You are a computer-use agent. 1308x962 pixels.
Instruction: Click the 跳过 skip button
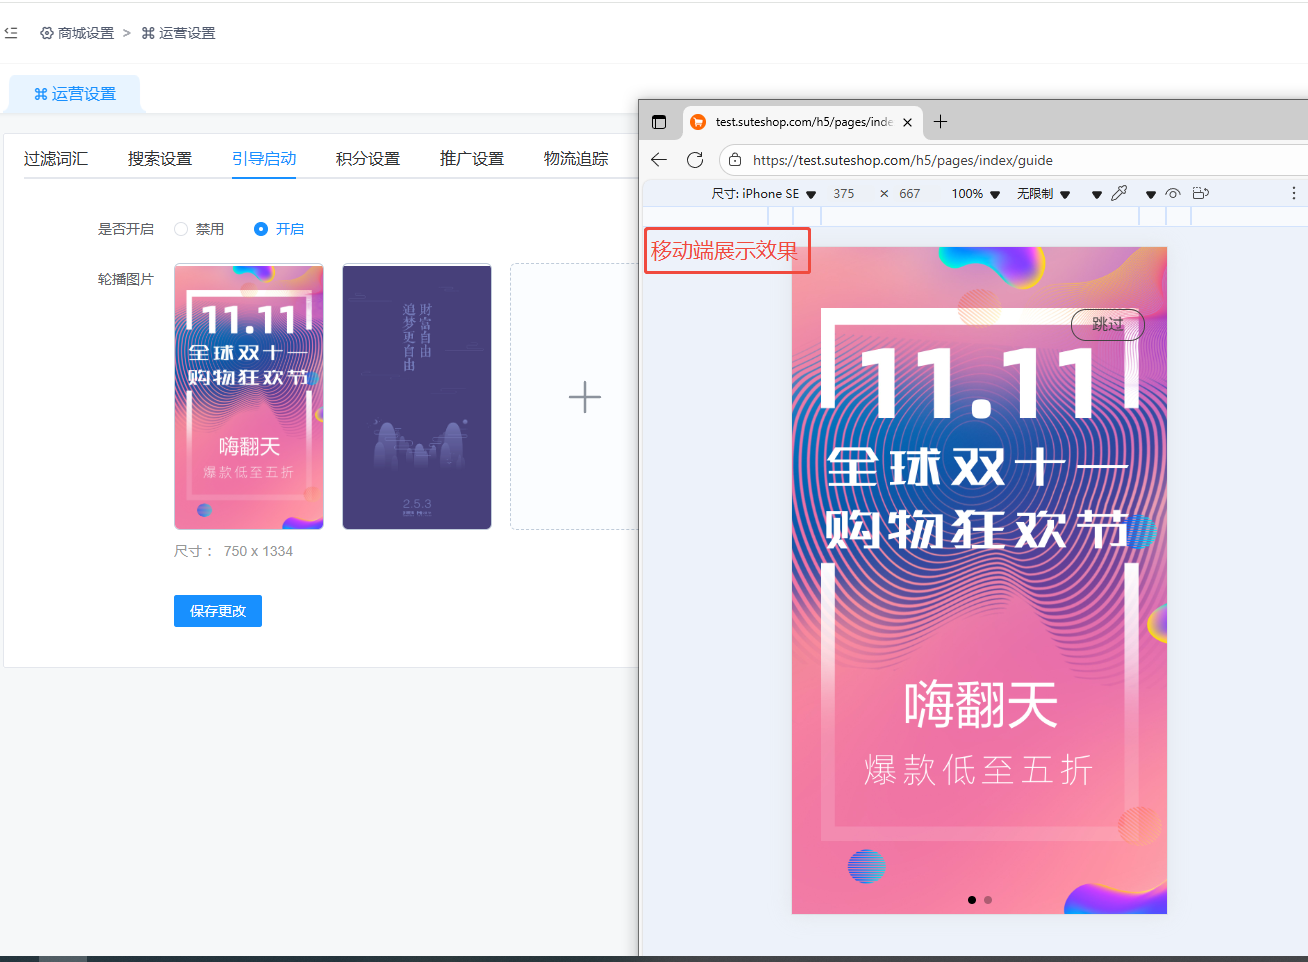tap(1107, 325)
